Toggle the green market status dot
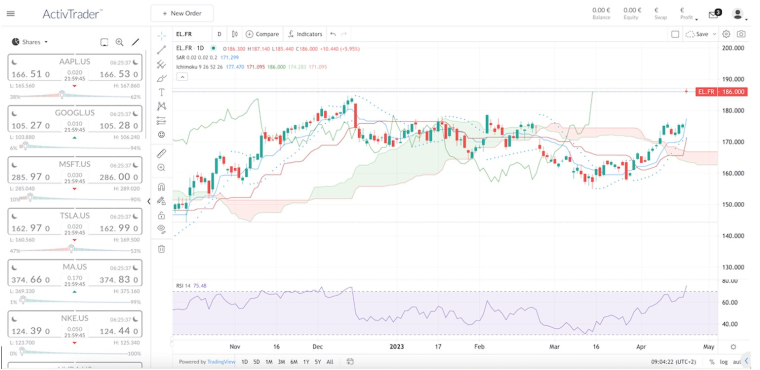760x370 pixels. coord(214,48)
